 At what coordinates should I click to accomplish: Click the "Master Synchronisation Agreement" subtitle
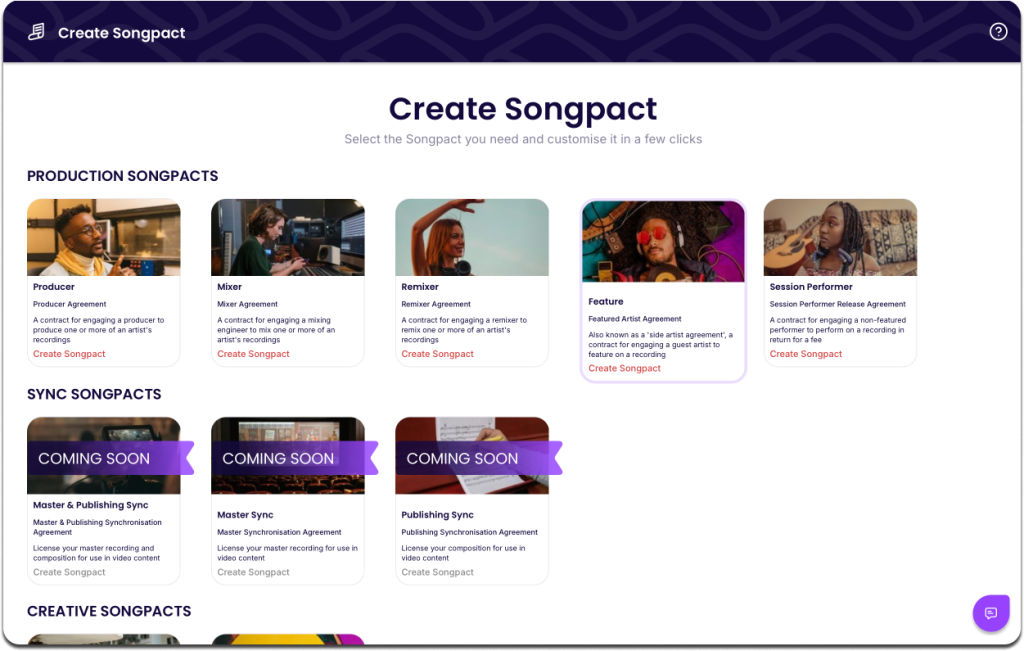click(x=280, y=532)
